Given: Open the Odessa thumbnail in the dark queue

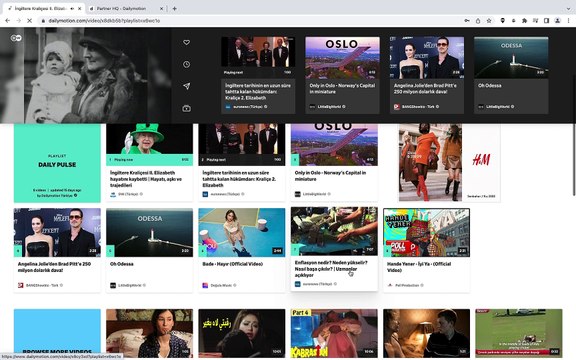Looking at the screenshot, I should click(511, 57).
